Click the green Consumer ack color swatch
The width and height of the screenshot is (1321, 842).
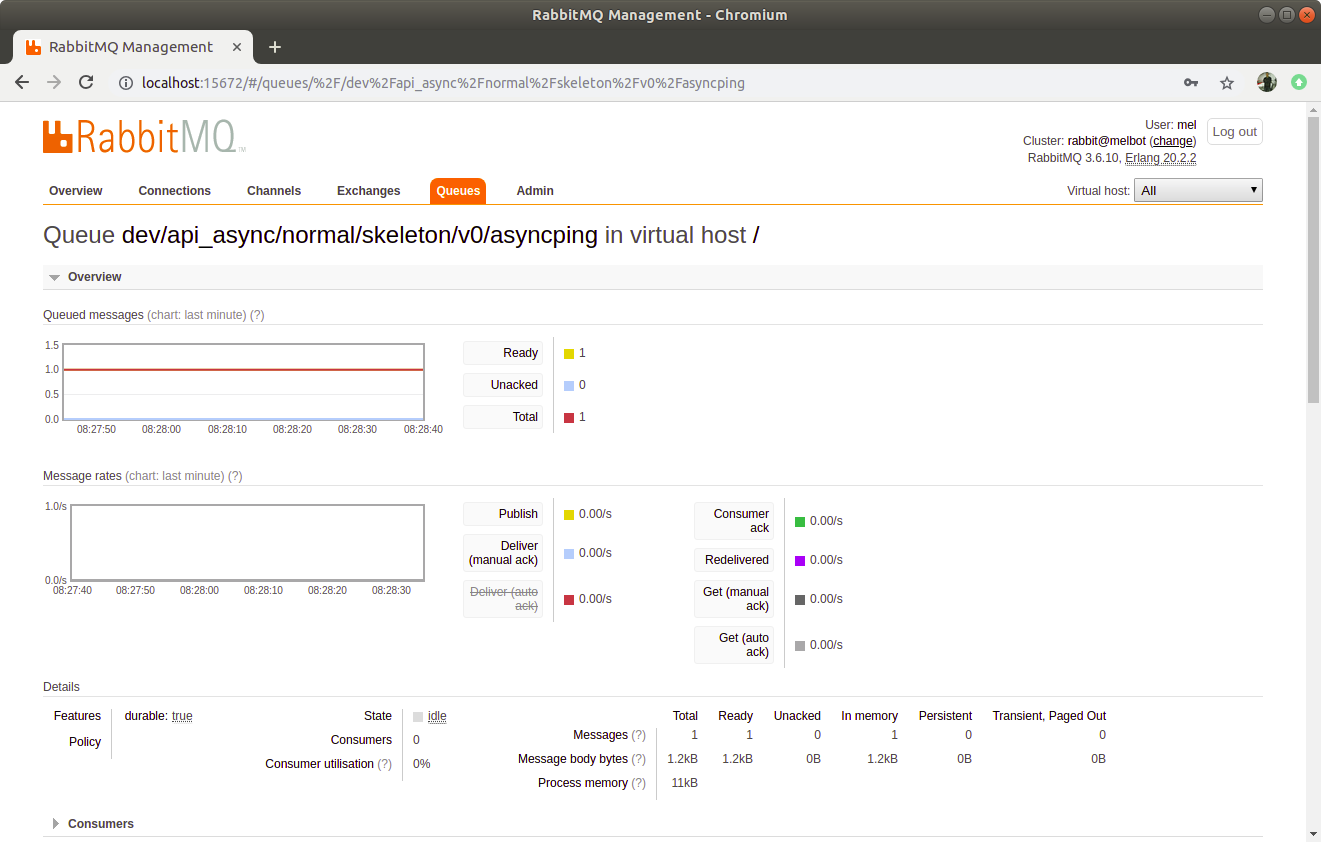pos(800,522)
